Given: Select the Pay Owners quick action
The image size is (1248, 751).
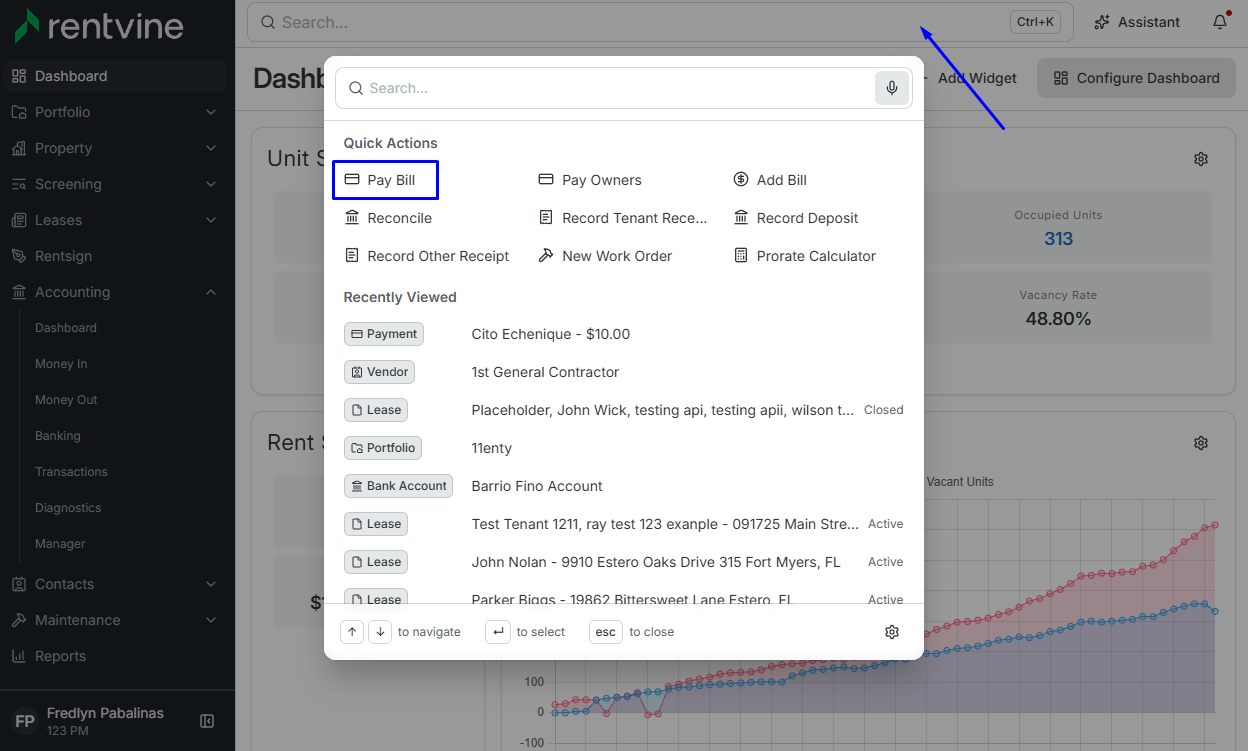Looking at the screenshot, I should pyautogui.click(x=590, y=180).
